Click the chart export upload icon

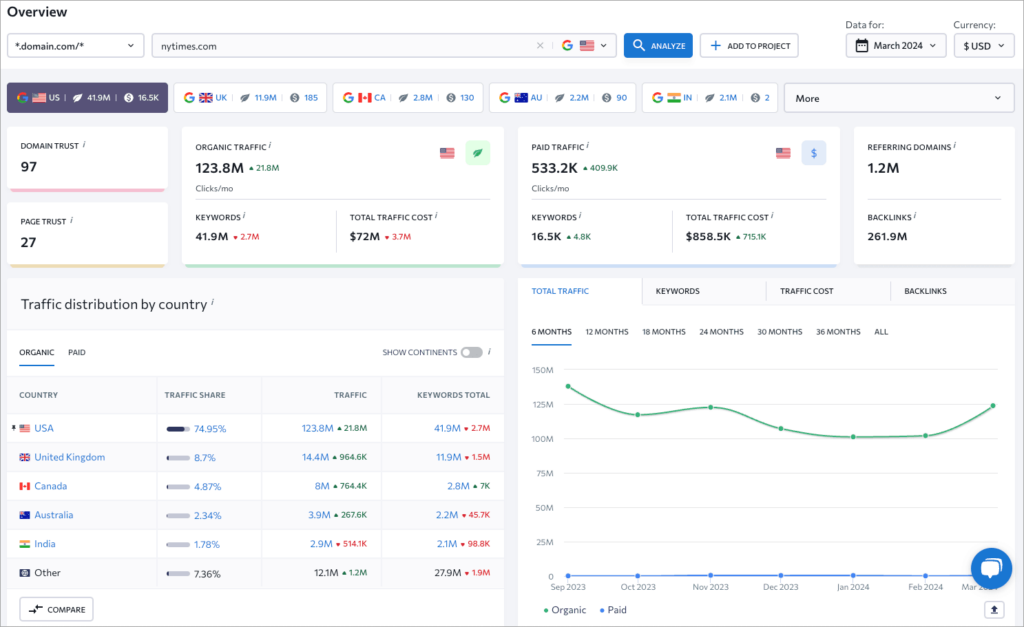click(994, 610)
